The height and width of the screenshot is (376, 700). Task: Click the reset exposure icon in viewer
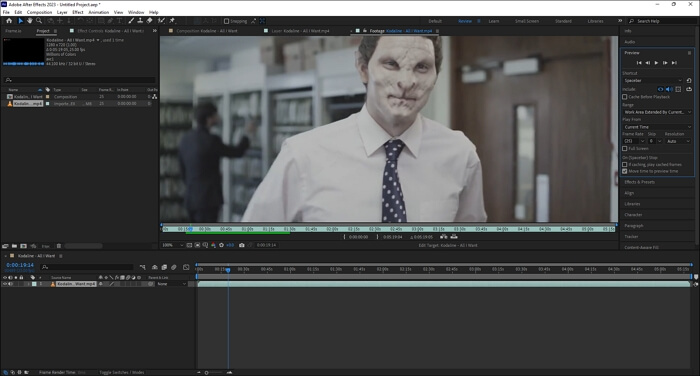click(x=221, y=245)
